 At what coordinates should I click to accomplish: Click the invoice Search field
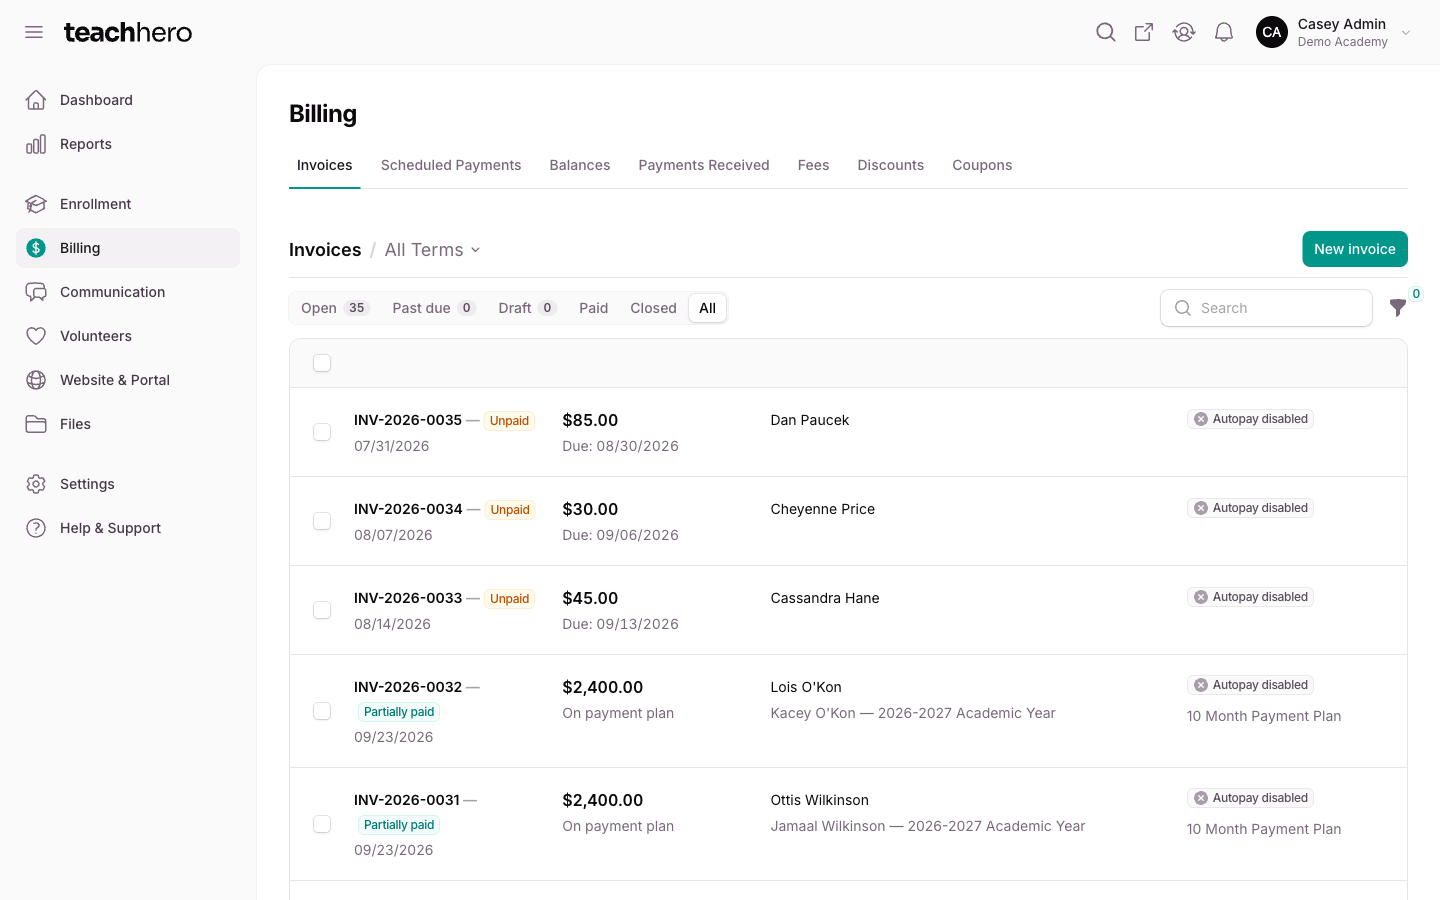point(1266,308)
